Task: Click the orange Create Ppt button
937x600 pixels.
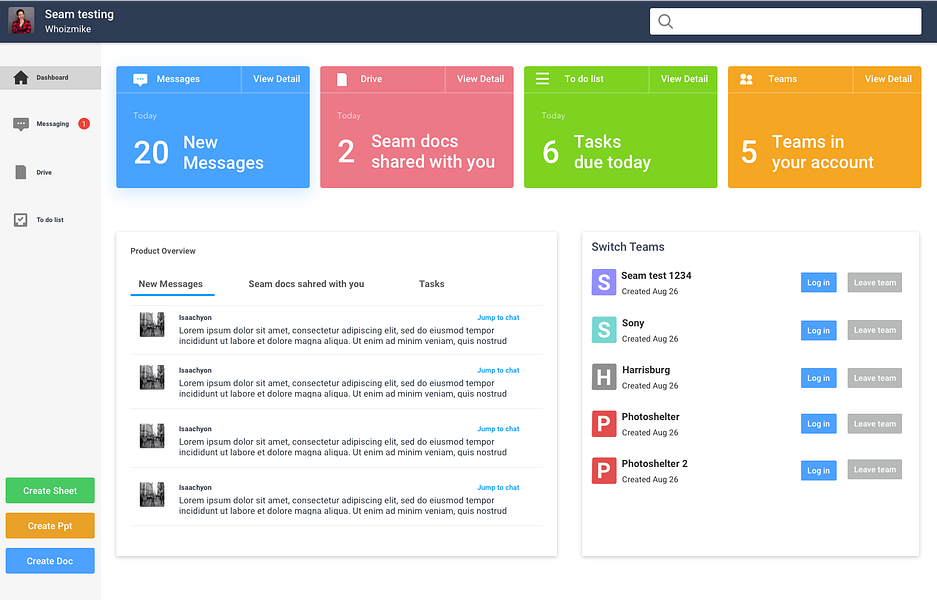Action: point(50,526)
